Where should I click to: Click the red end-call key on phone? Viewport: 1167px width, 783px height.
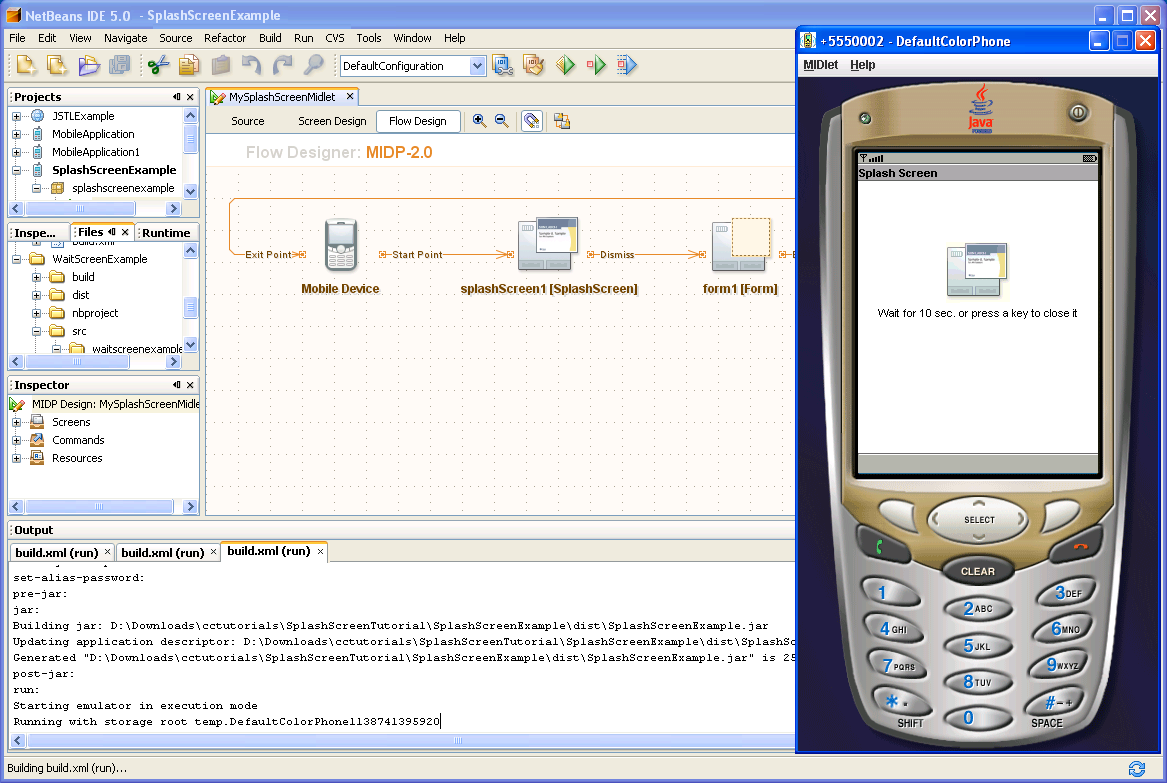pos(1078,546)
